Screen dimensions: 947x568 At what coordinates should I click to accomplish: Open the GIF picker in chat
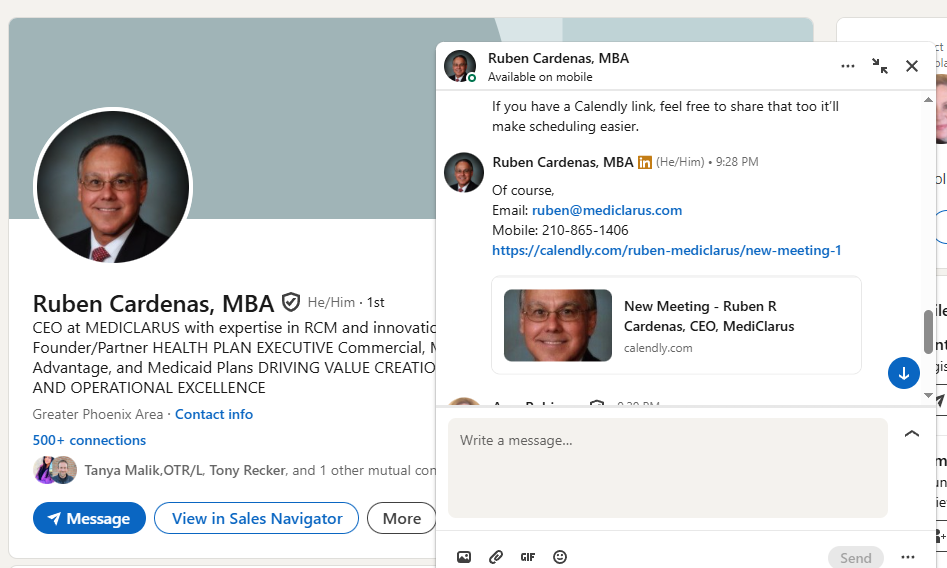(528, 557)
